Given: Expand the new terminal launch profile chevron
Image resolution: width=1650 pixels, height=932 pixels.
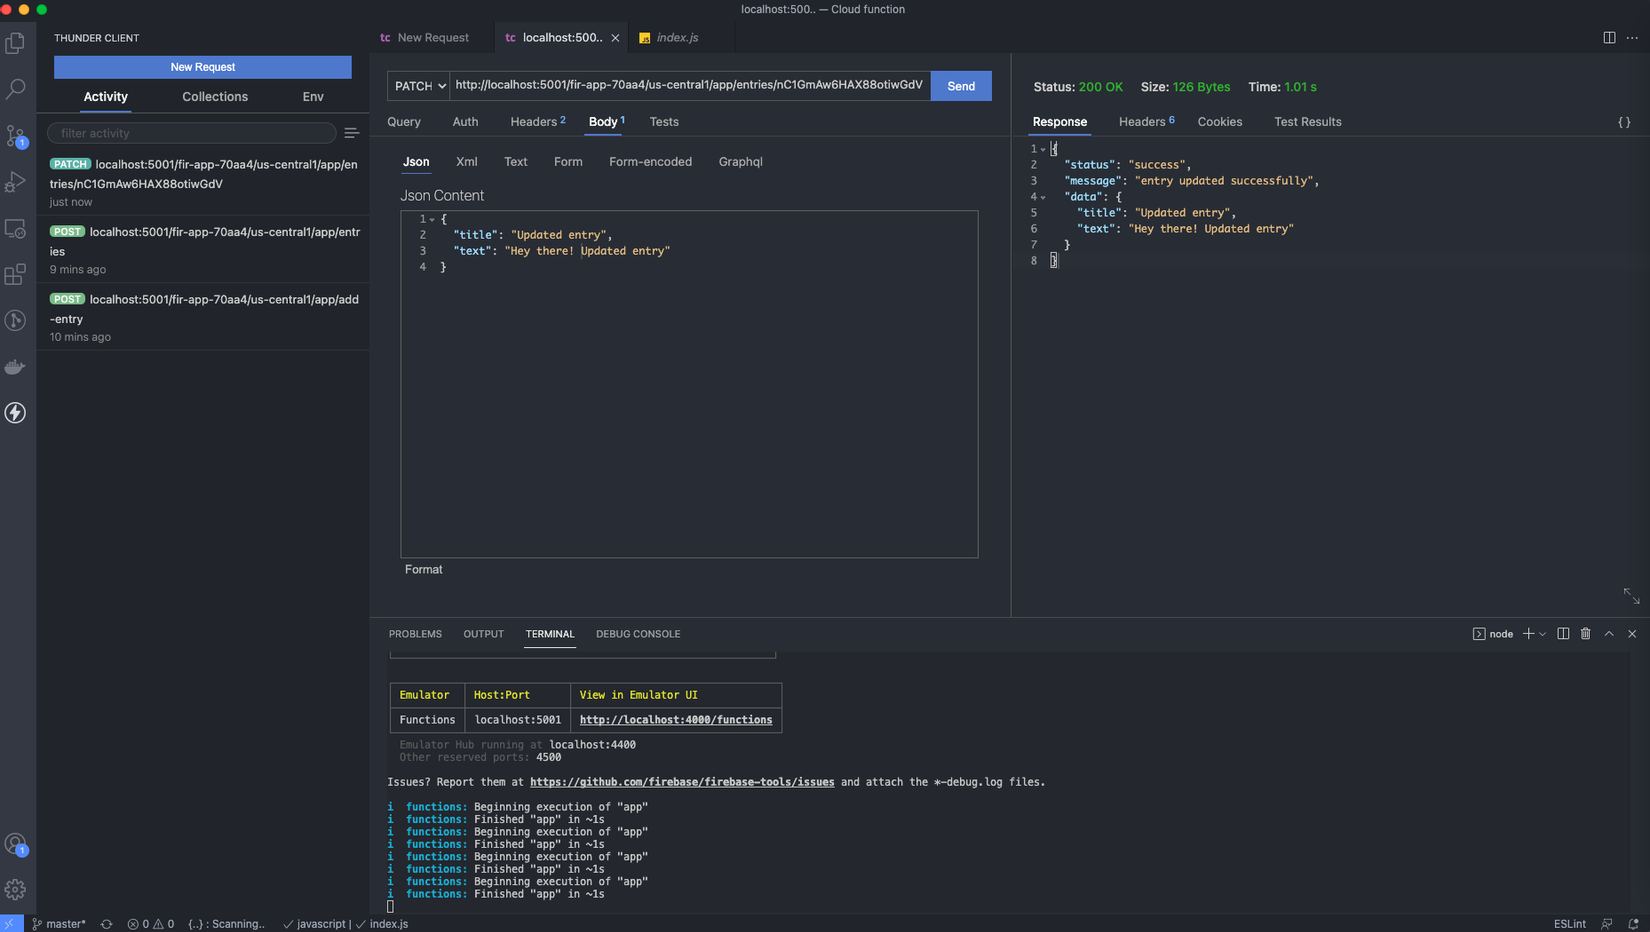Looking at the screenshot, I should point(1543,634).
